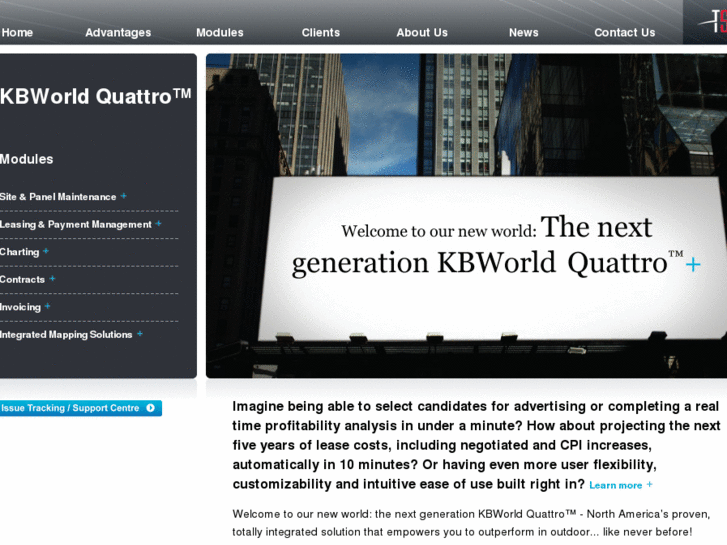Open Issue Tracking / Support Centre button
727x545 pixels.
(x=81, y=408)
